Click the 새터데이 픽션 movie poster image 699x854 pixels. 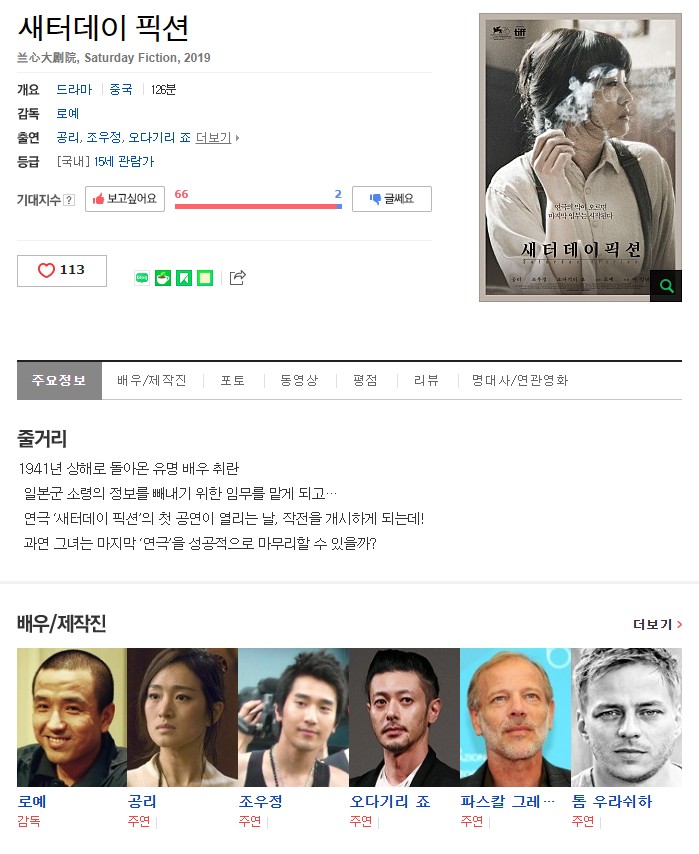coord(580,157)
